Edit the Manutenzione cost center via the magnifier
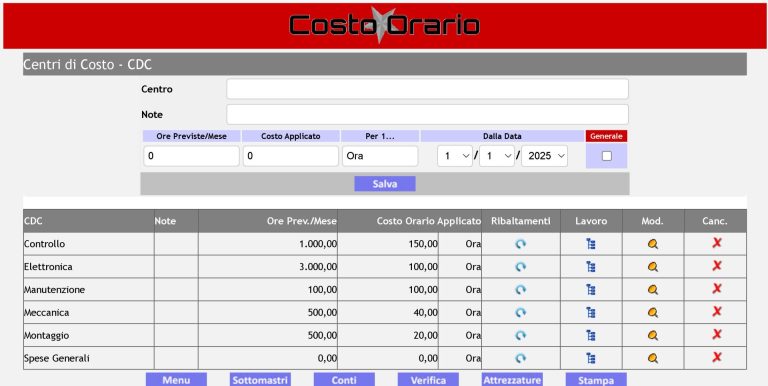This screenshot has height=386, width=768. (652, 290)
